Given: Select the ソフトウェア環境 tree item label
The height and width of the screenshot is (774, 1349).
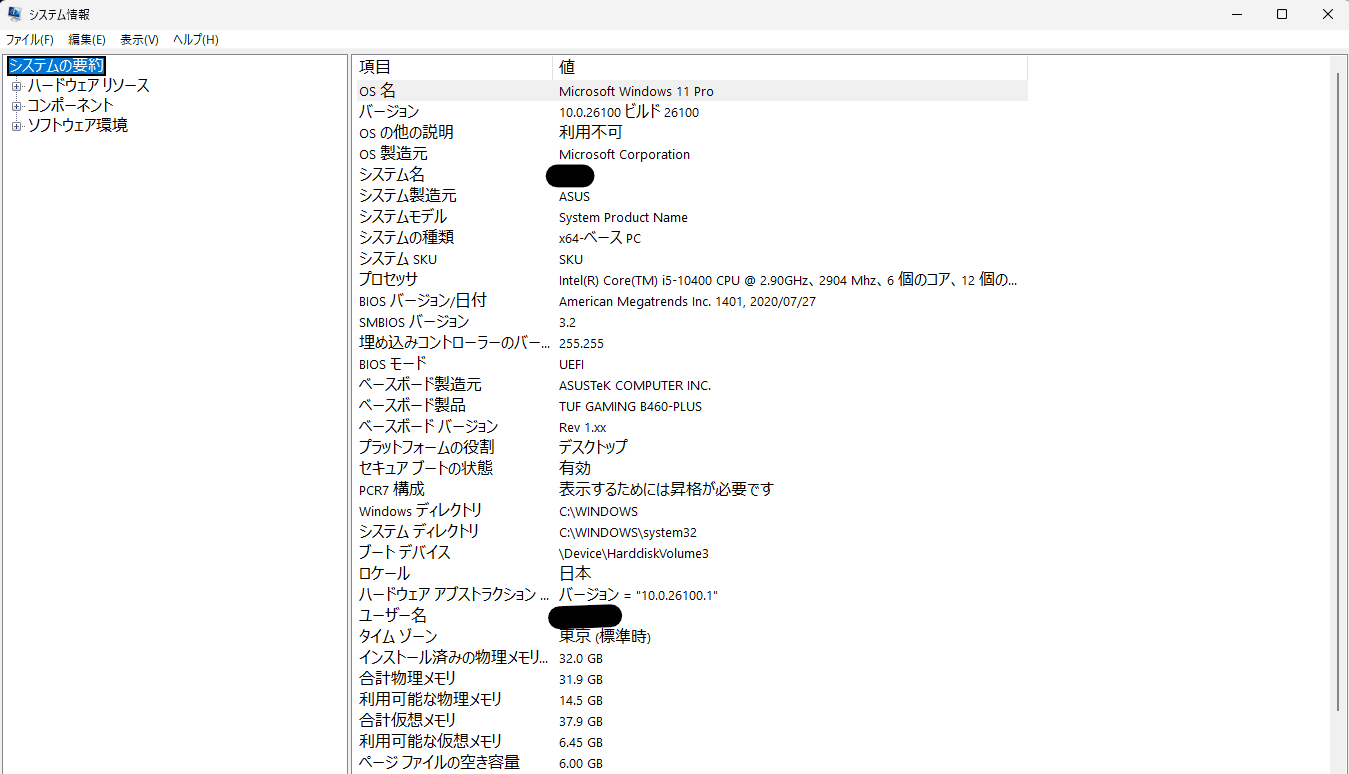Looking at the screenshot, I should 77,126.
